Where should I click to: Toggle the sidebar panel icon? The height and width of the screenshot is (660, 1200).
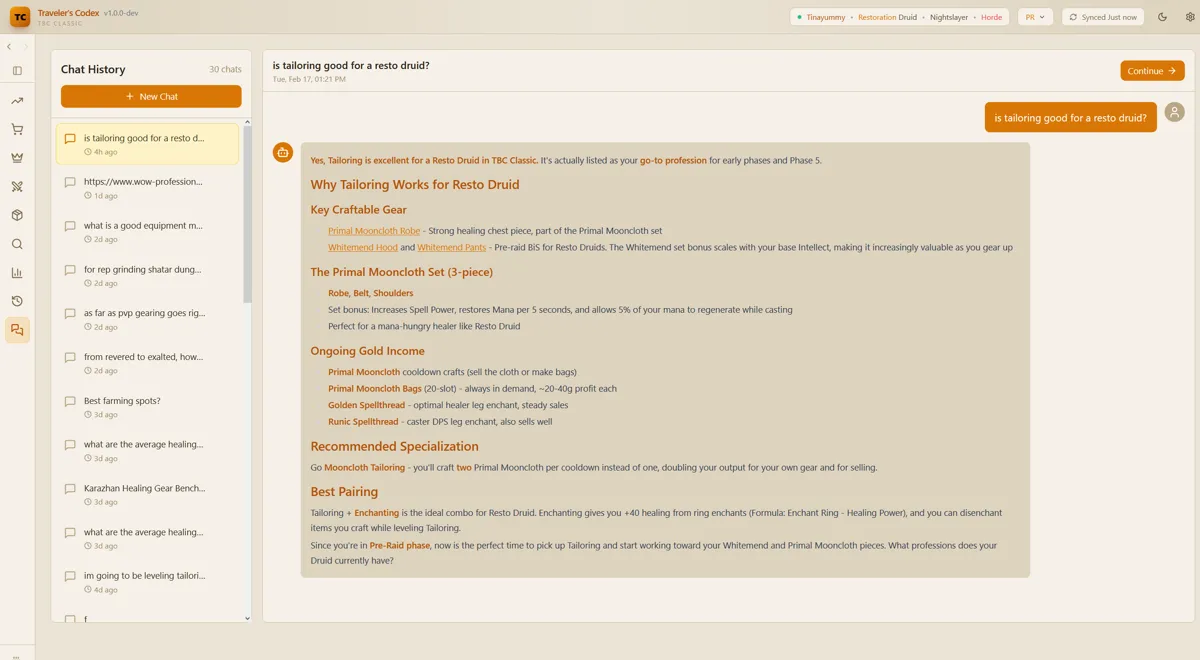point(17,71)
